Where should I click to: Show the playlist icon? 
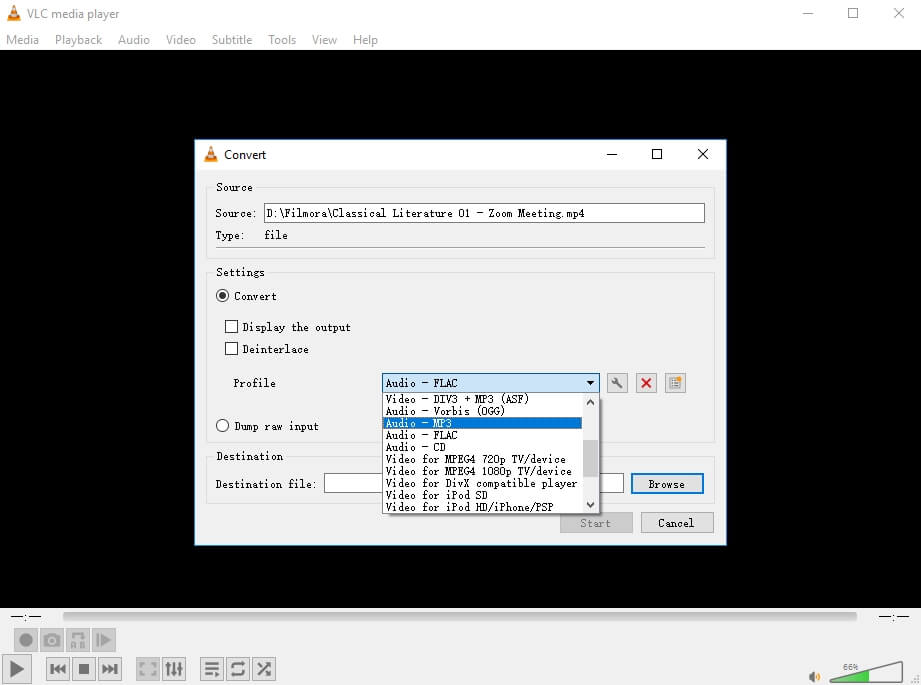(x=212, y=669)
